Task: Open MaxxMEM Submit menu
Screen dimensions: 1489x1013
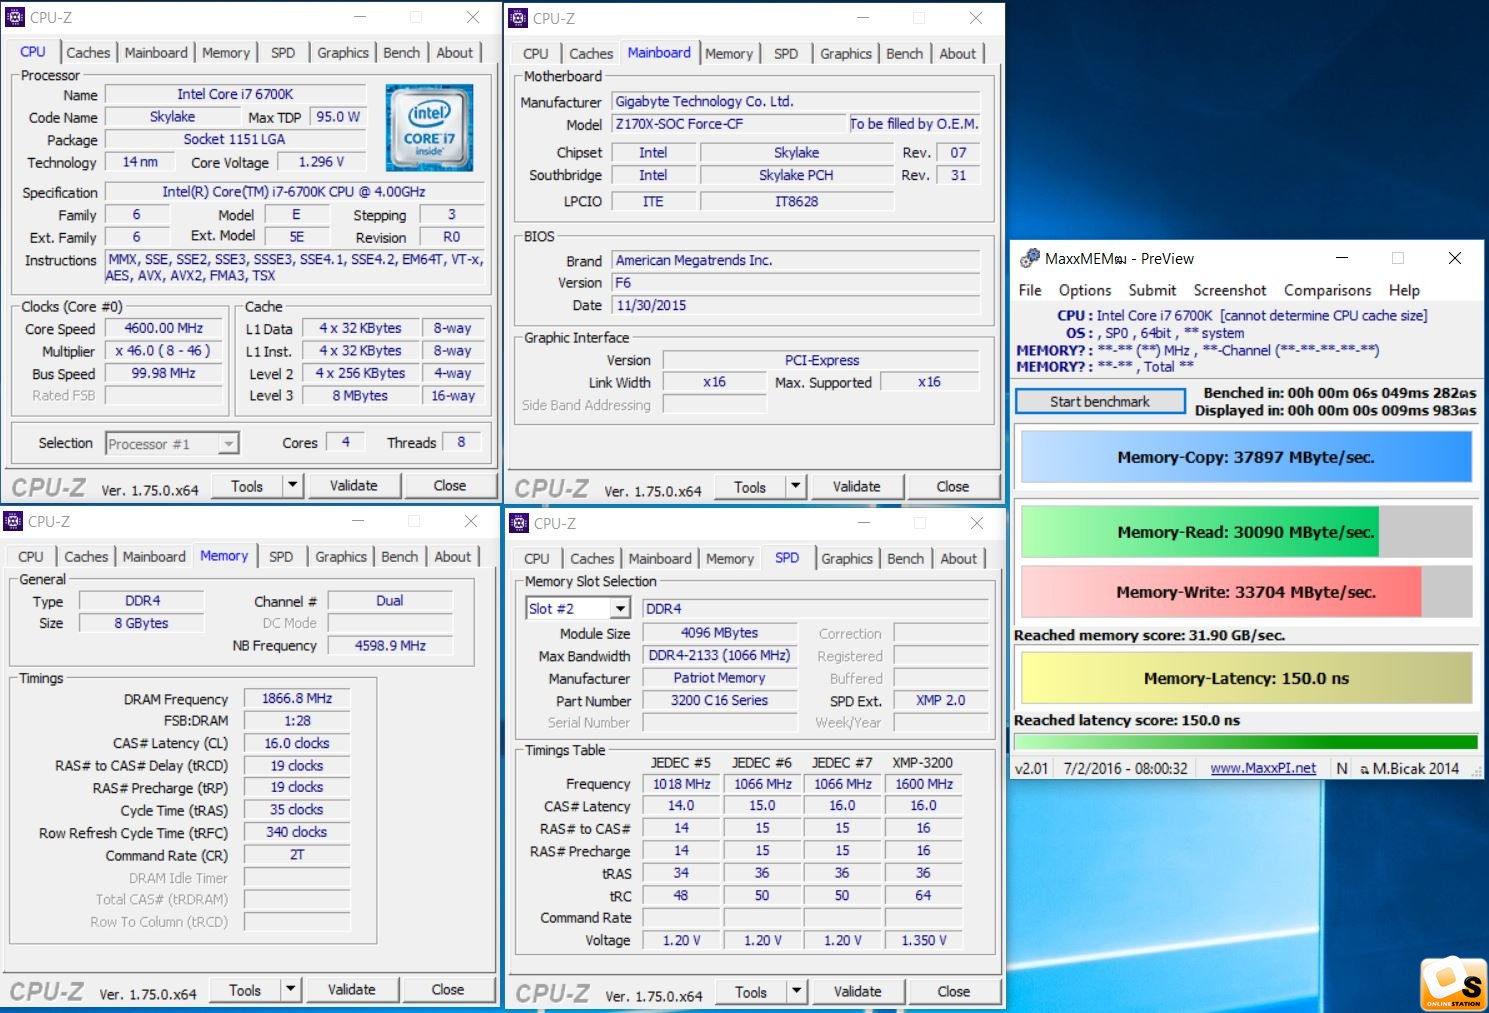Action: [x=1152, y=290]
